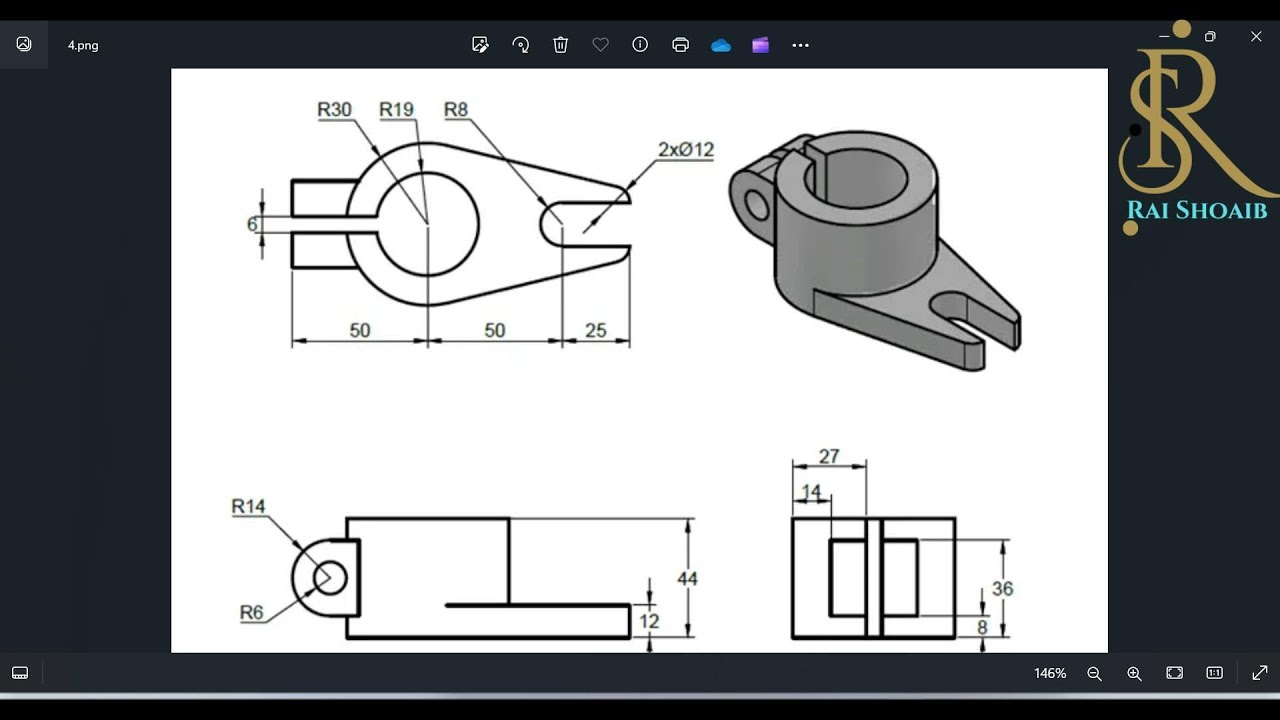Click the 1:1 Actual size icon
This screenshot has width=1280, height=720.
[1214, 673]
